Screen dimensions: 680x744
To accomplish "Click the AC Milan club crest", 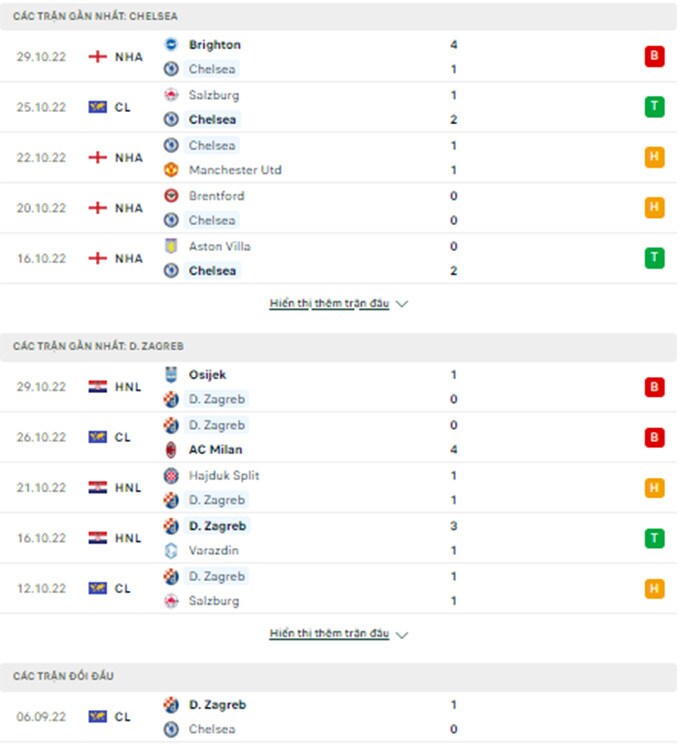I will (x=171, y=450).
